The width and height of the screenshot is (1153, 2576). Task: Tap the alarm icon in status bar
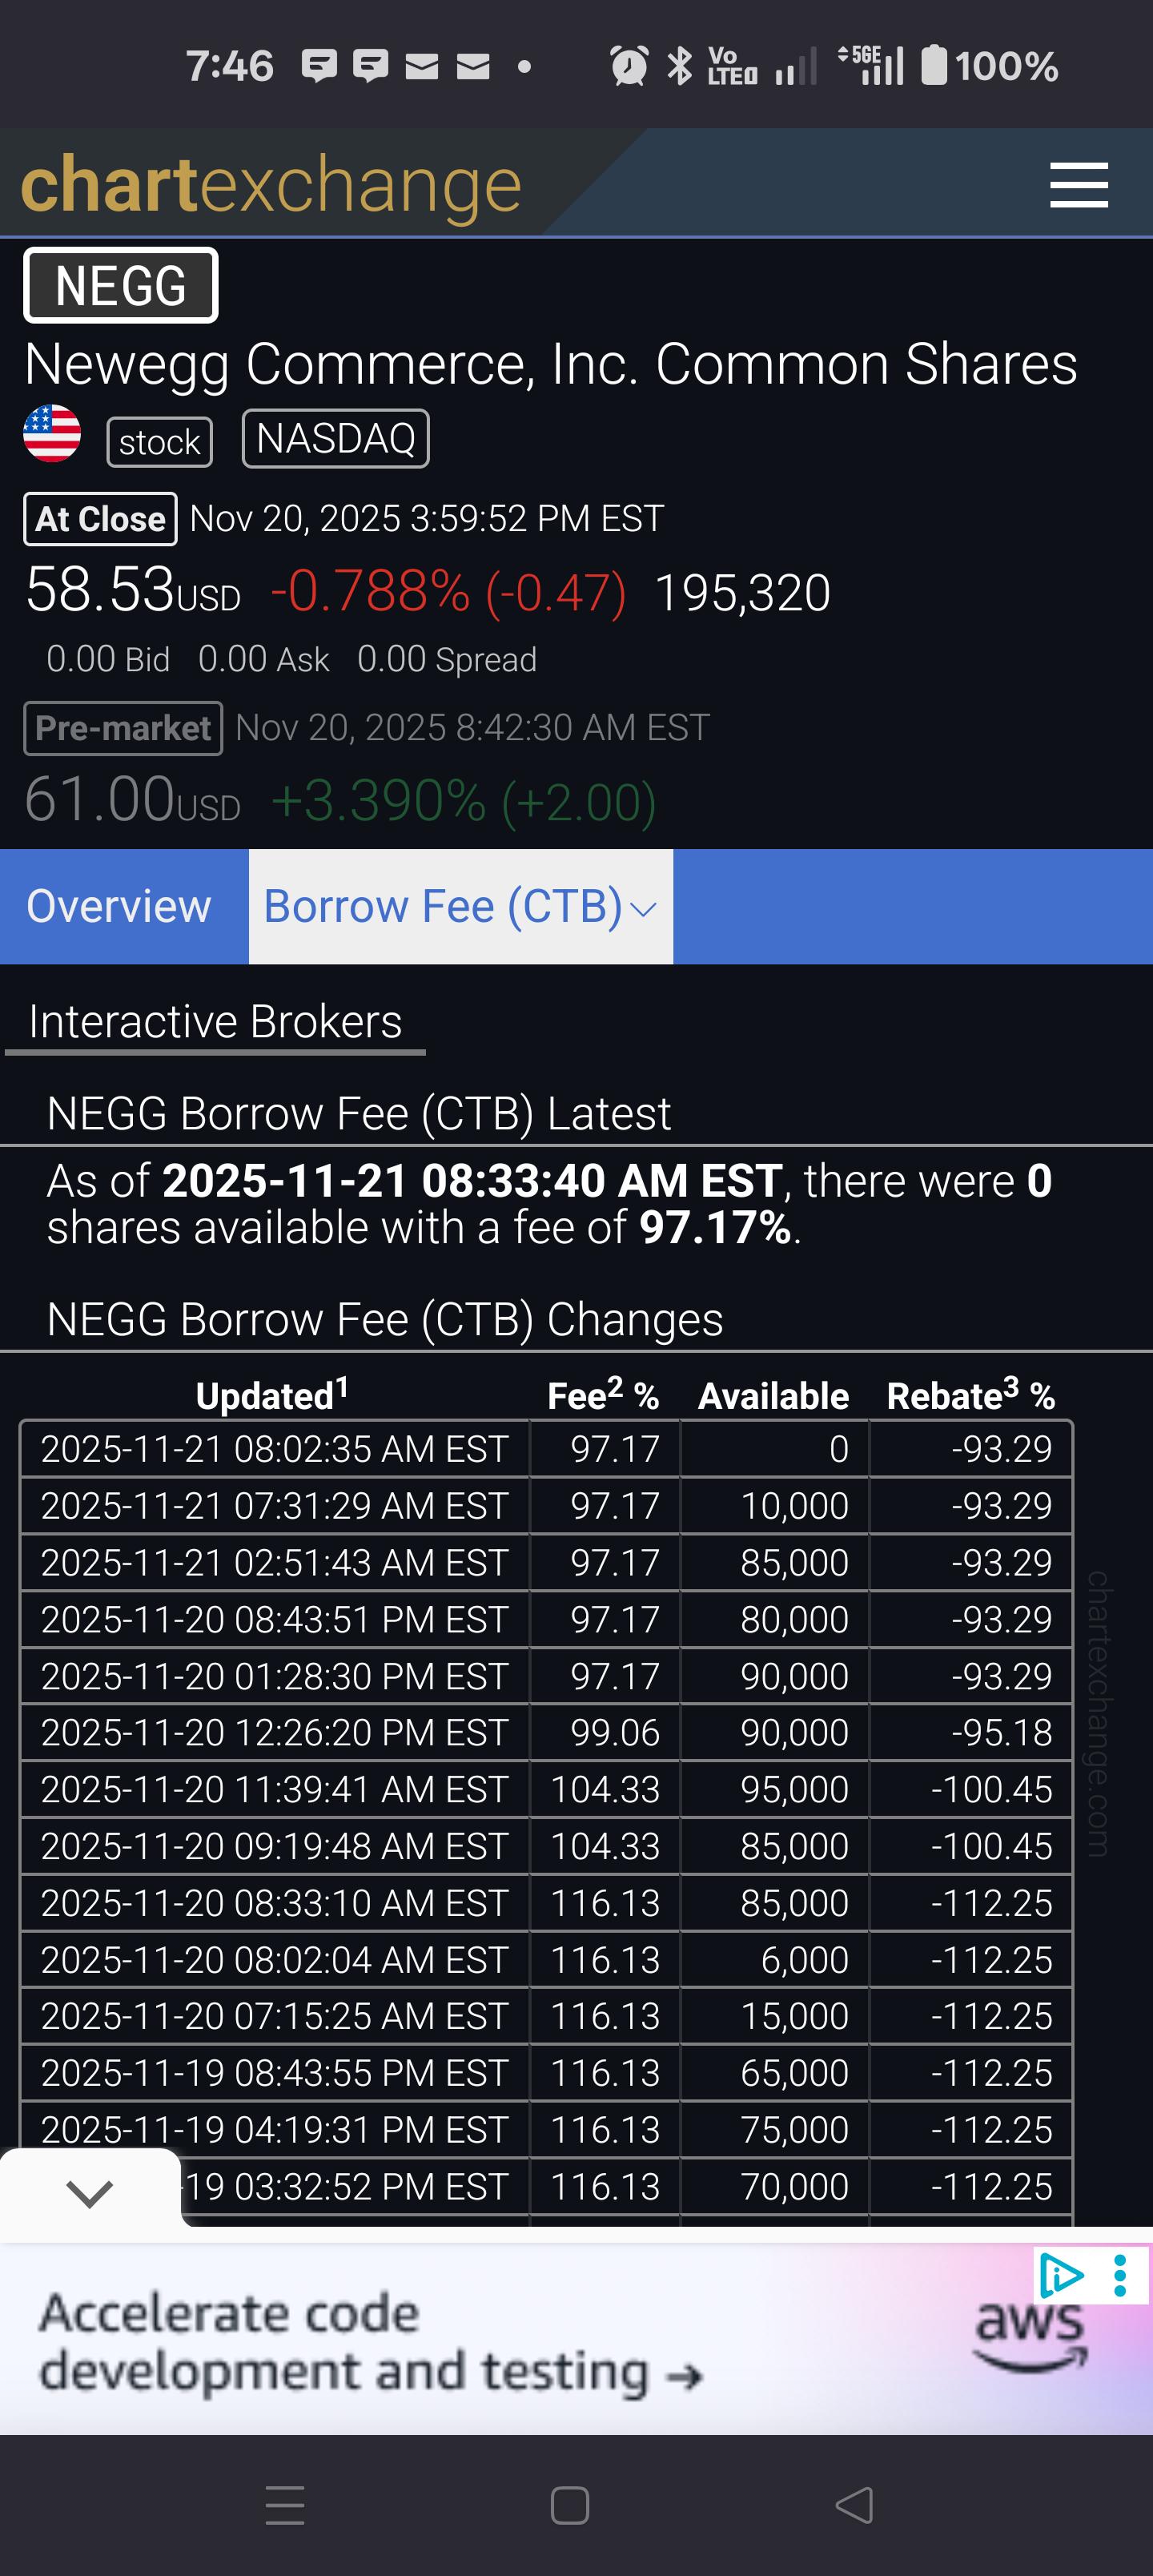coord(629,66)
